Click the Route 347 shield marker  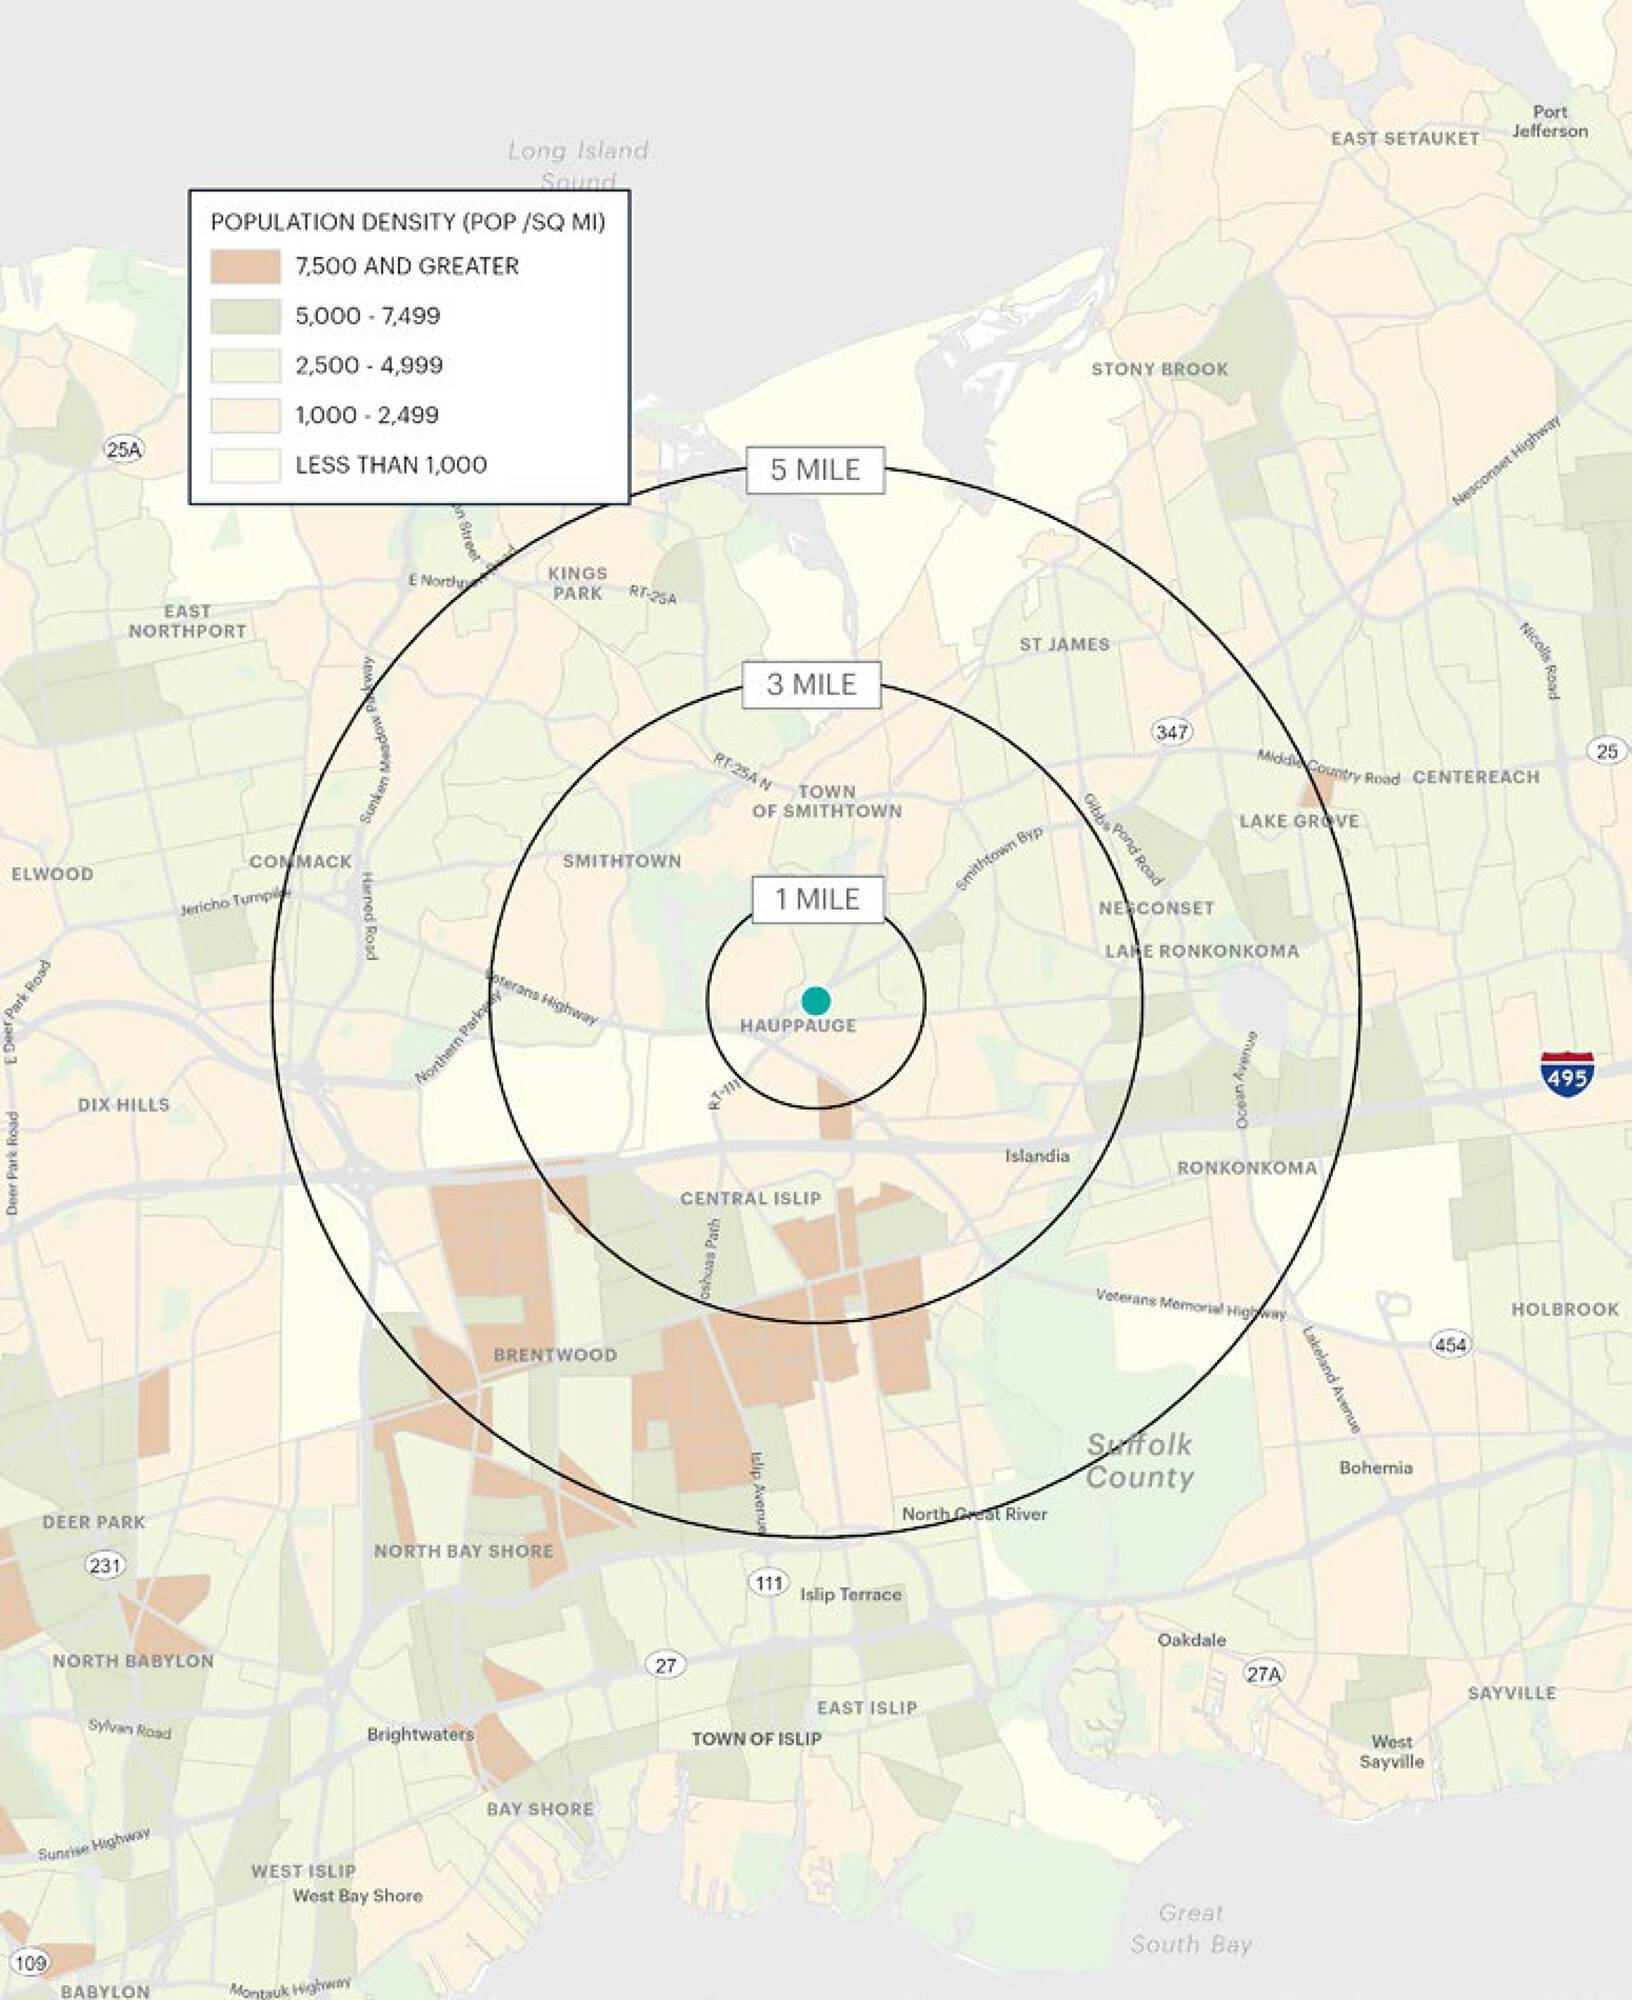[x=1171, y=731]
